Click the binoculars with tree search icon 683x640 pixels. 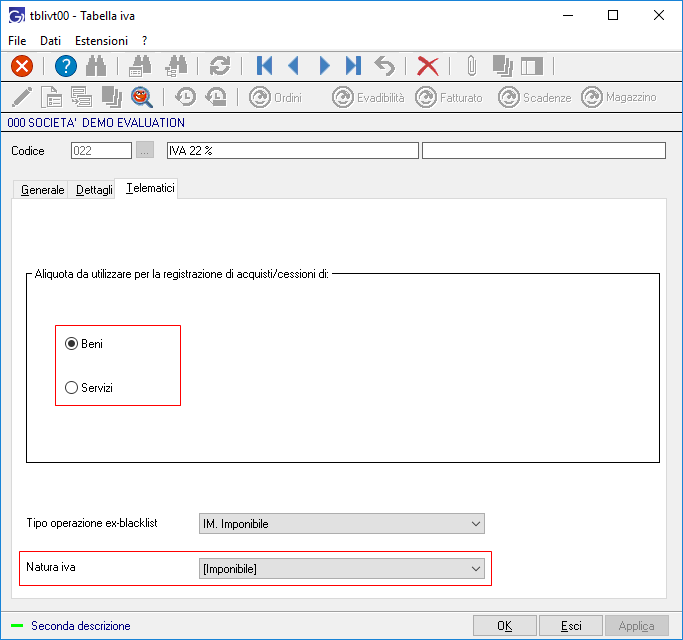click(x=176, y=66)
